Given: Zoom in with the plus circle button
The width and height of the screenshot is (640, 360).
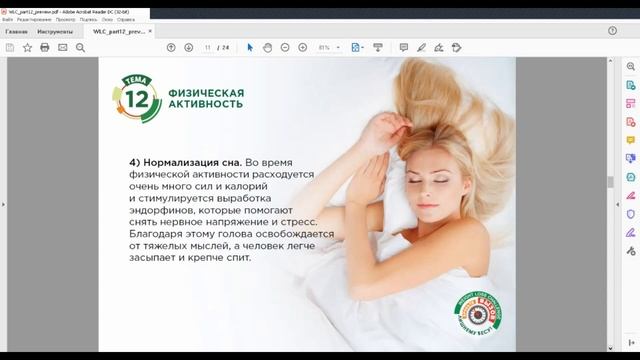Looking at the screenshot, I should click(x=302, y=48).
